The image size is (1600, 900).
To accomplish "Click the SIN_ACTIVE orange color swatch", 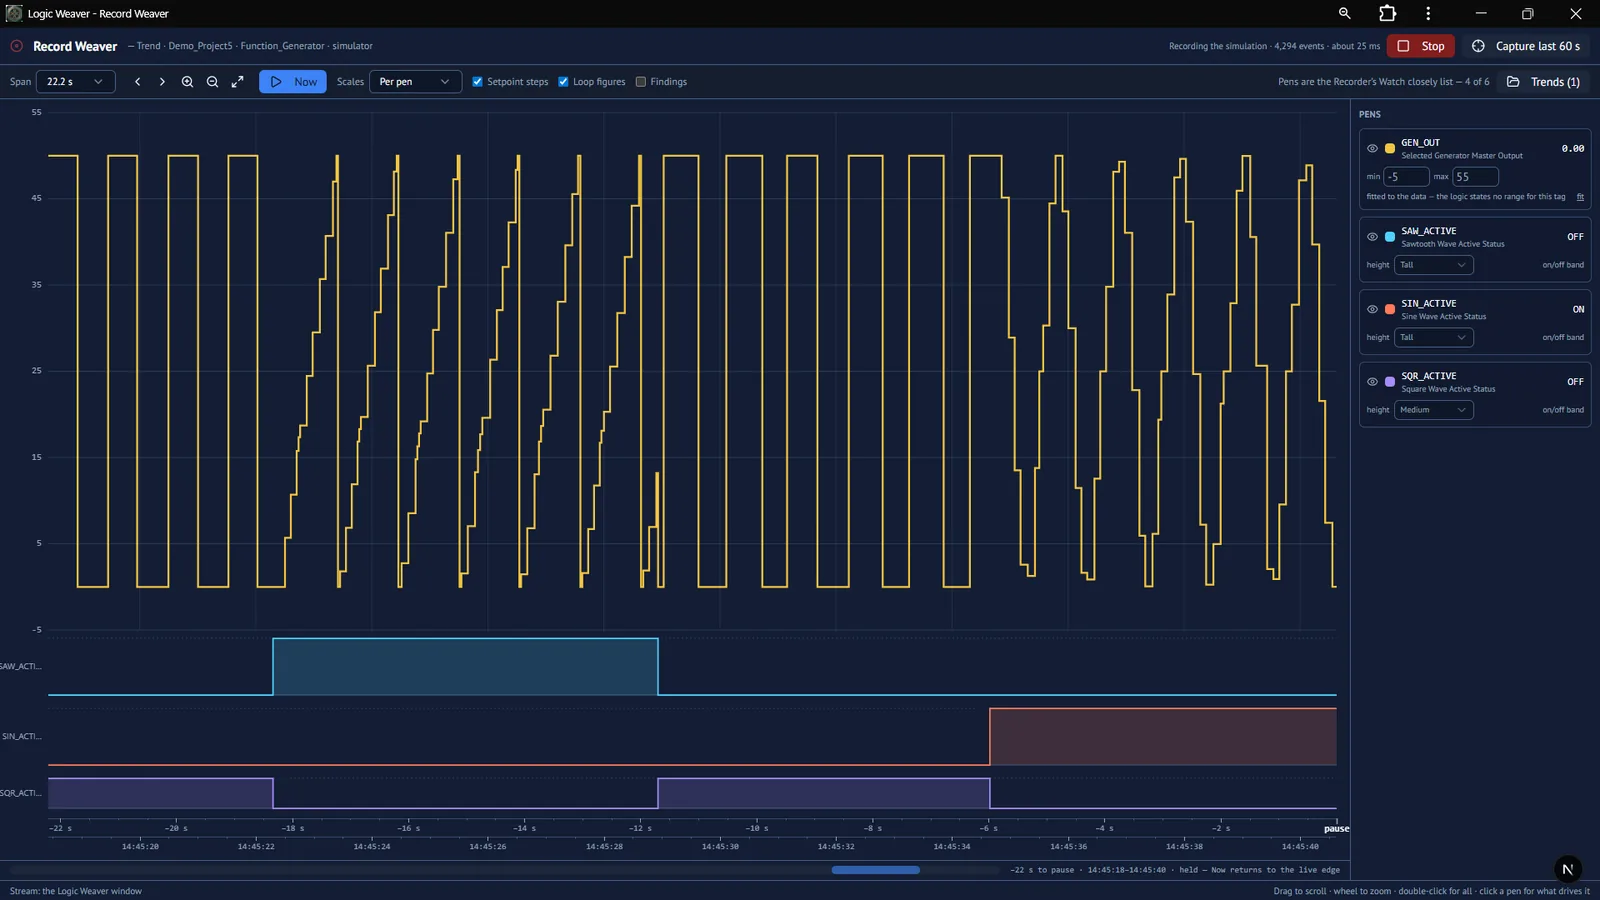I will pyautogui.click(x=1390, y=309).
